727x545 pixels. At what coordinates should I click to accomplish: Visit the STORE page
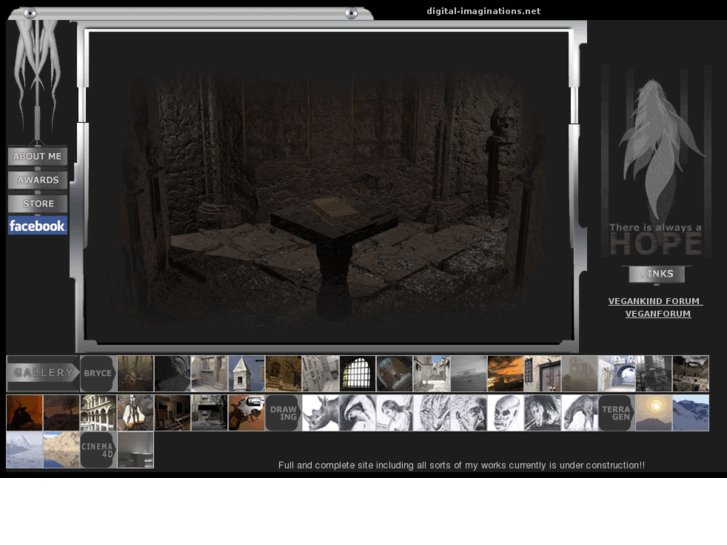(38, 204)
